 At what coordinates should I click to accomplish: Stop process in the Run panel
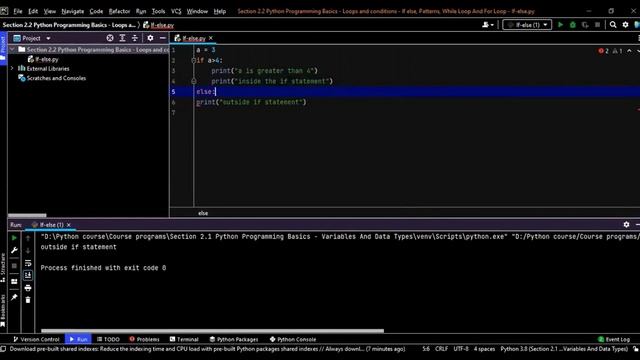[14, 266]
